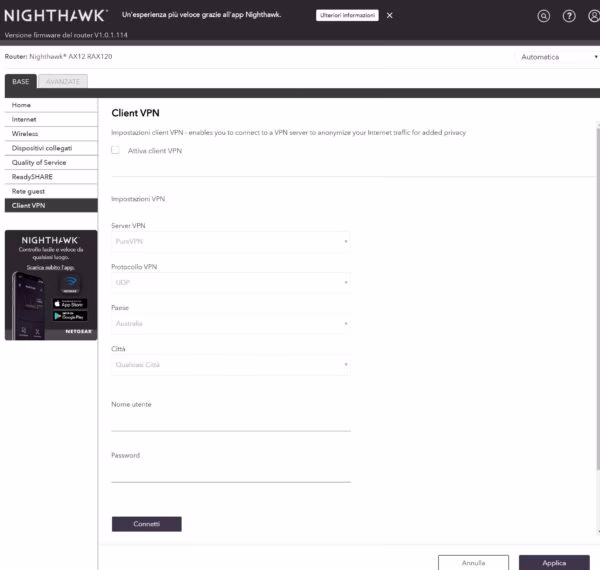Enable the Attiva client VPN checkbox
This screenshot has height=570, width=600.
click(115, 150)
